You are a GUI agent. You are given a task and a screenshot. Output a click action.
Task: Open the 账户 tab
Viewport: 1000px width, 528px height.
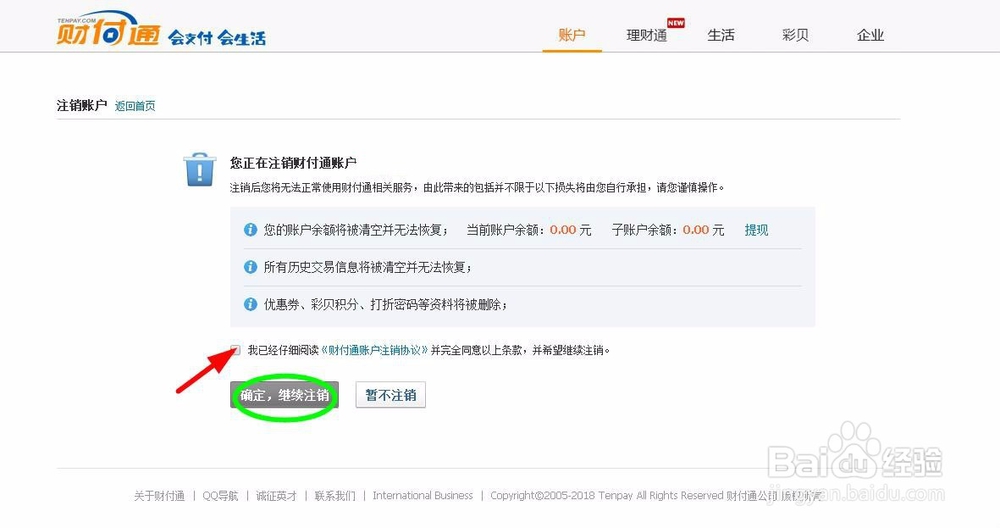tap(571, 35)
